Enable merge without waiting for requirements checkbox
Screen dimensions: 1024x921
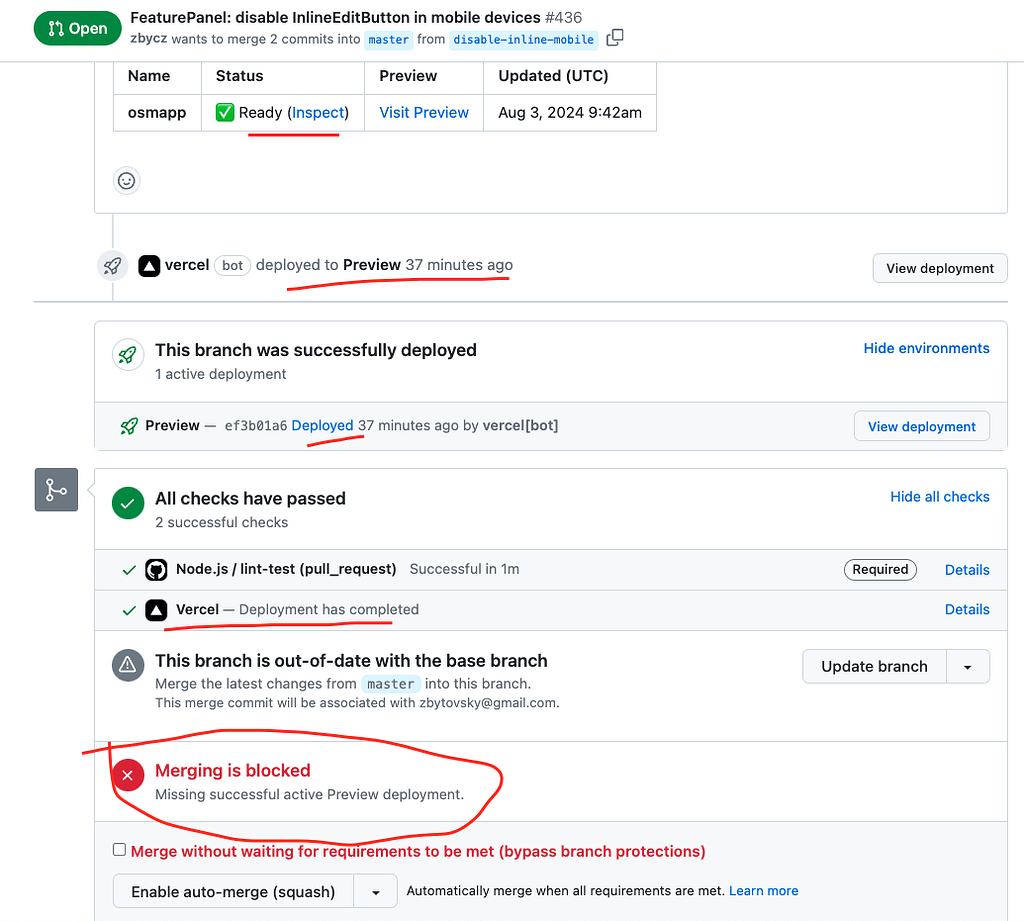pos(119,848)
